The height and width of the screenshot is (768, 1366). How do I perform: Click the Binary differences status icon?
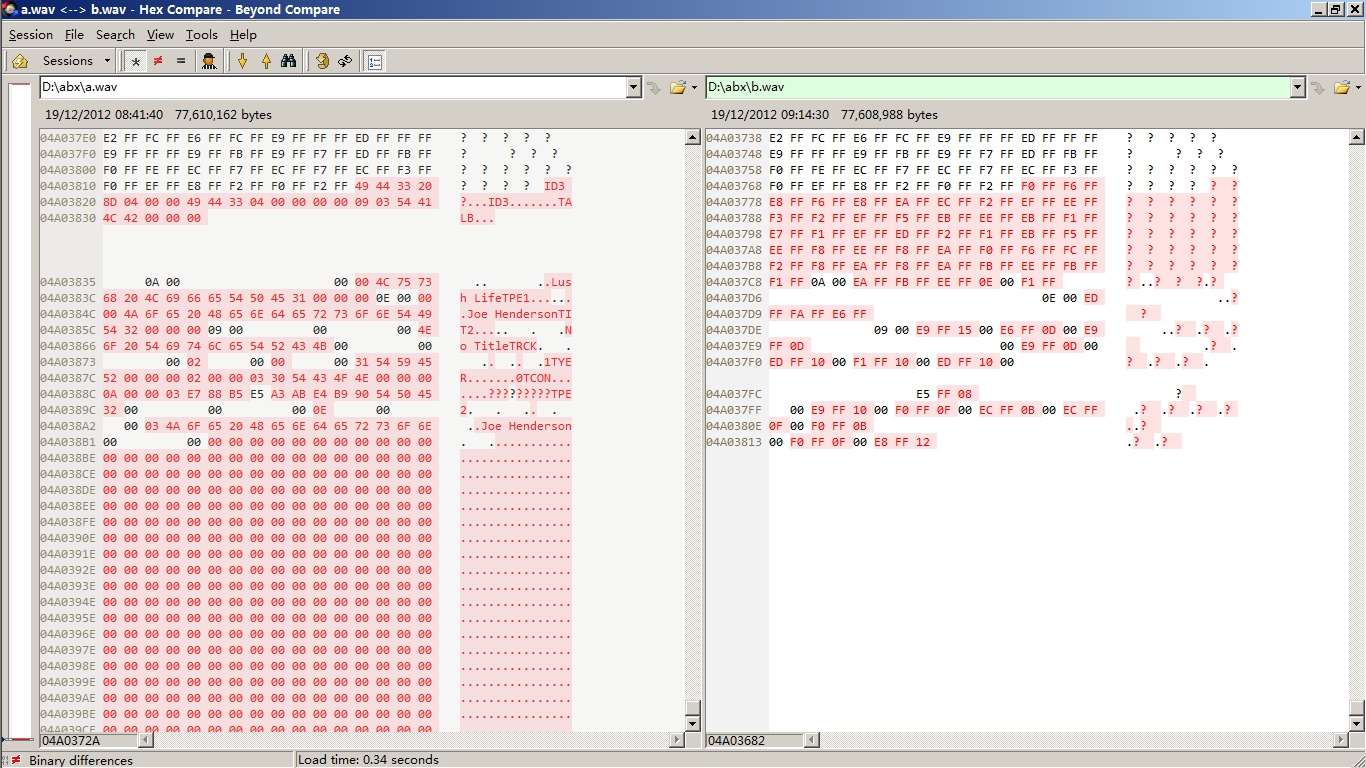point(15,760)
